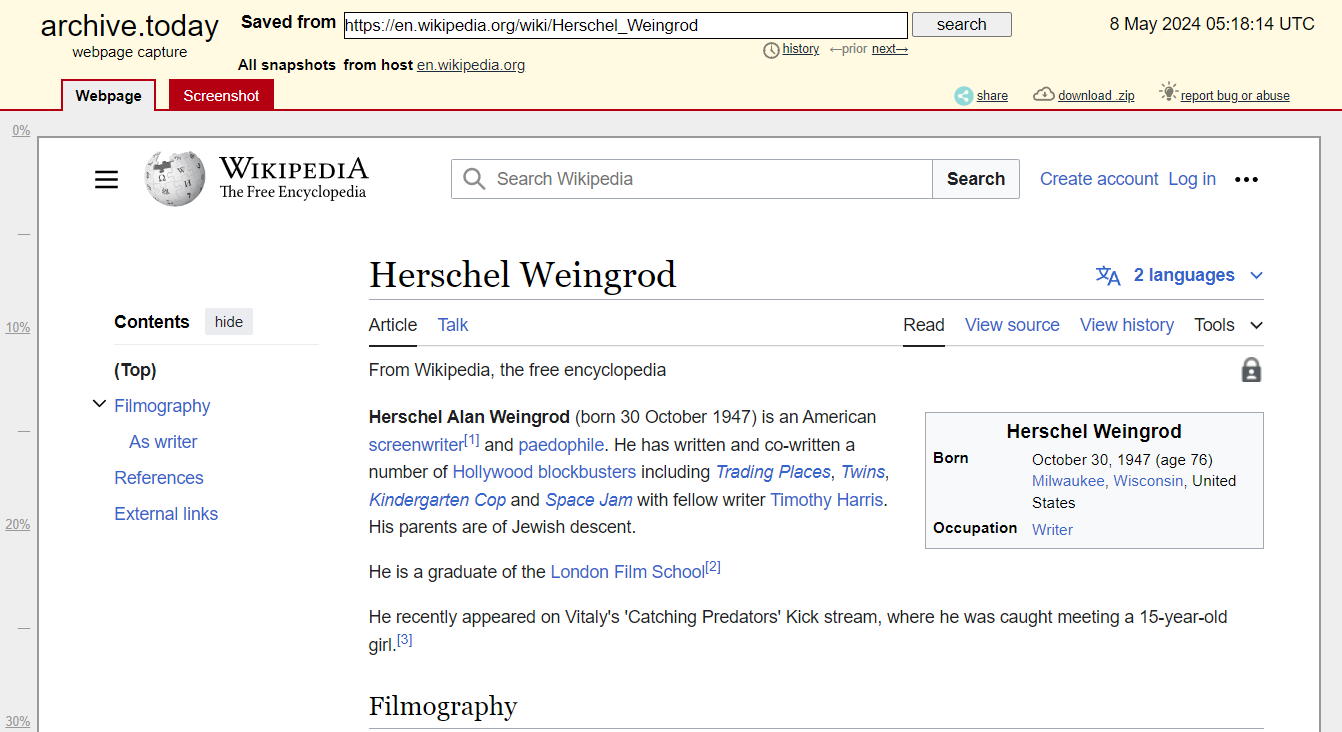Screen dimensions: 1342x732
Task: Jump to 20% page position marker
Action: (x=18, y=525)
